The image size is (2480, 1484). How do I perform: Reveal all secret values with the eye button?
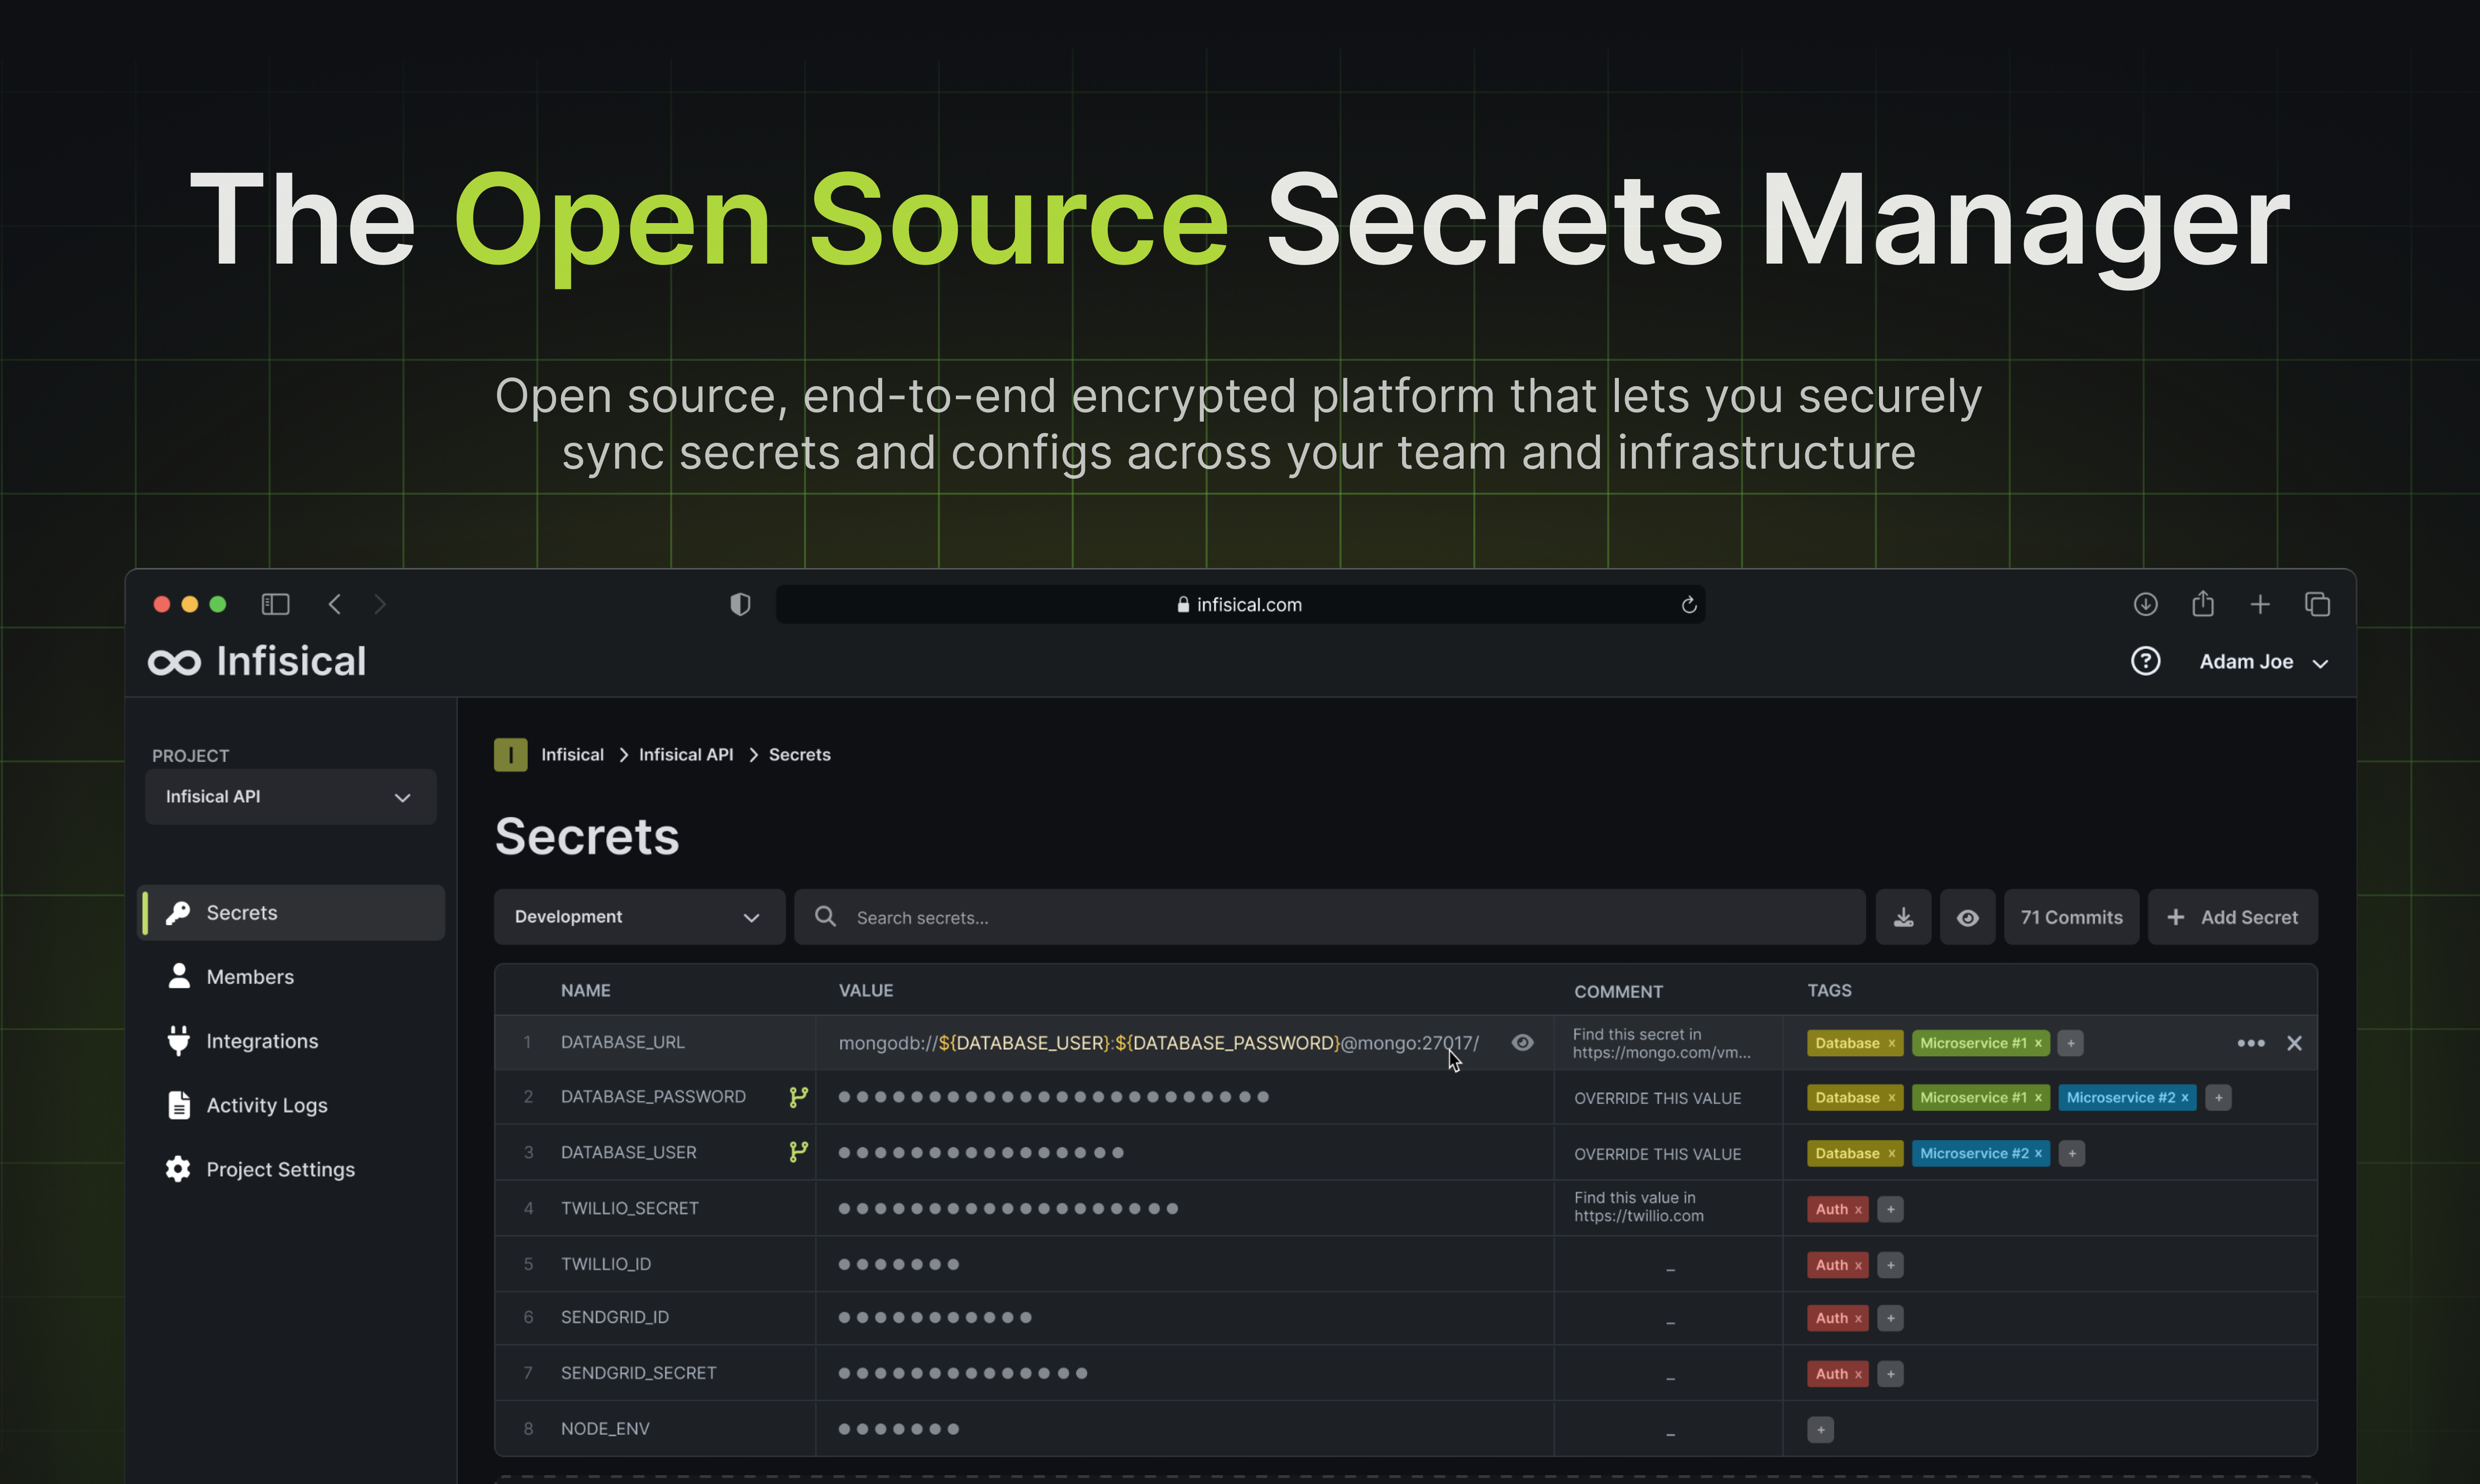[x=1968, y=916]
